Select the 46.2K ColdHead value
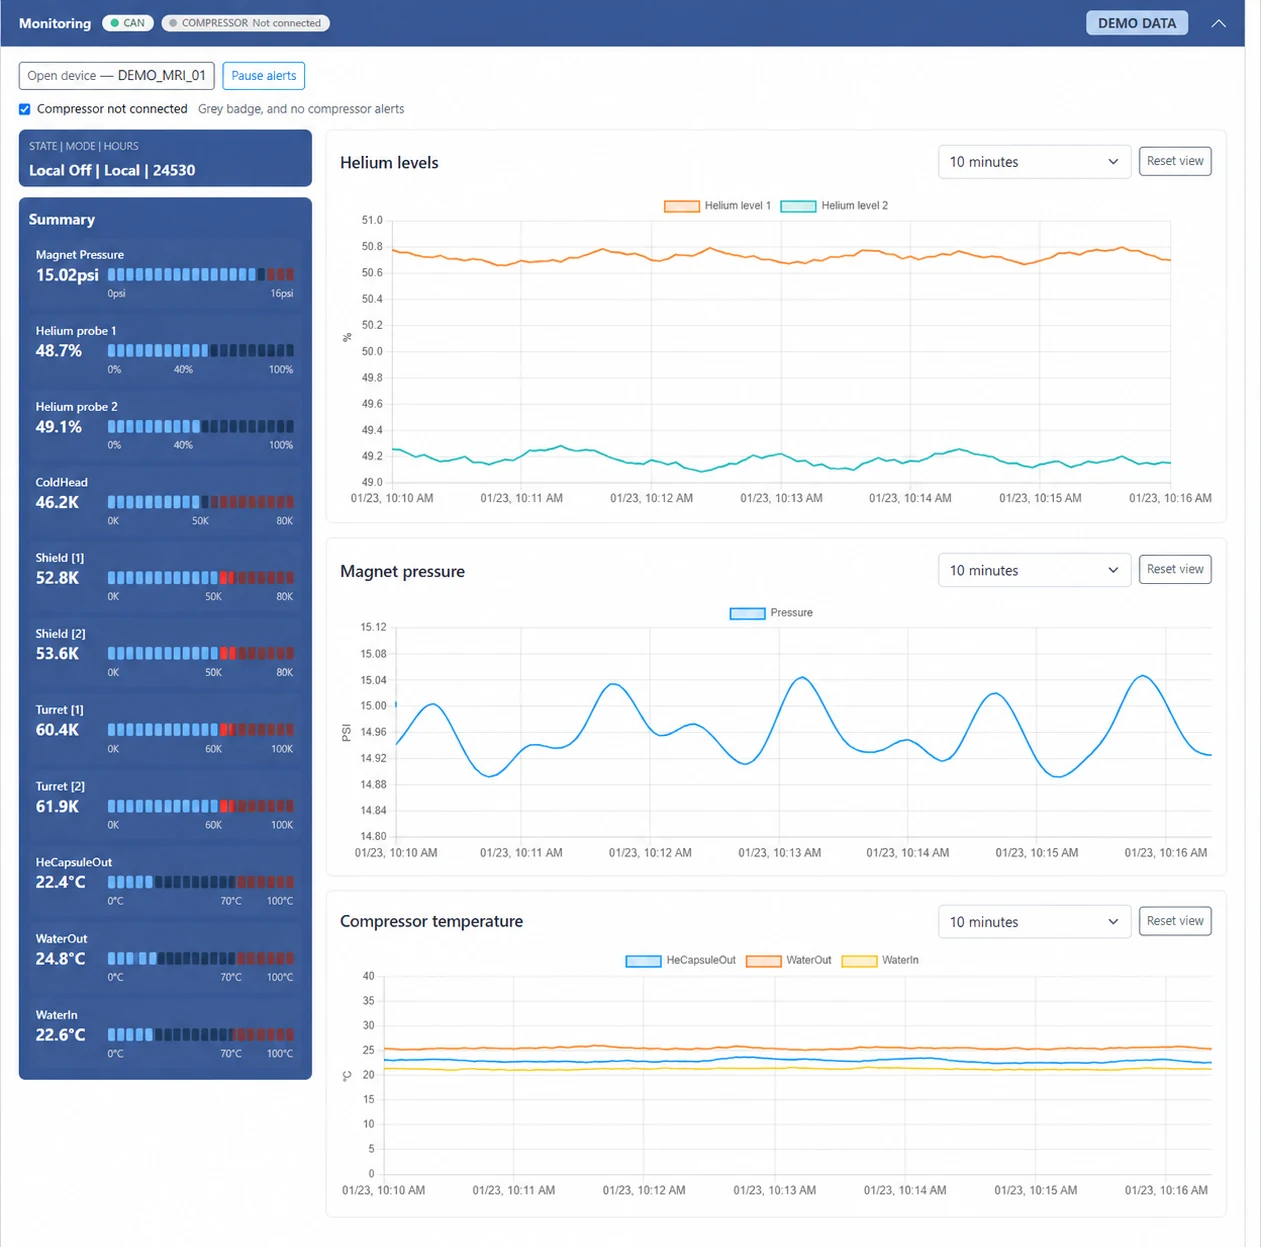 (x=57, y=502)
